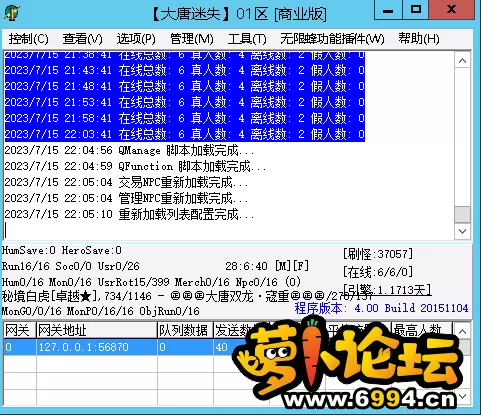Close the 大唐迷失 window

coord(451,10)
